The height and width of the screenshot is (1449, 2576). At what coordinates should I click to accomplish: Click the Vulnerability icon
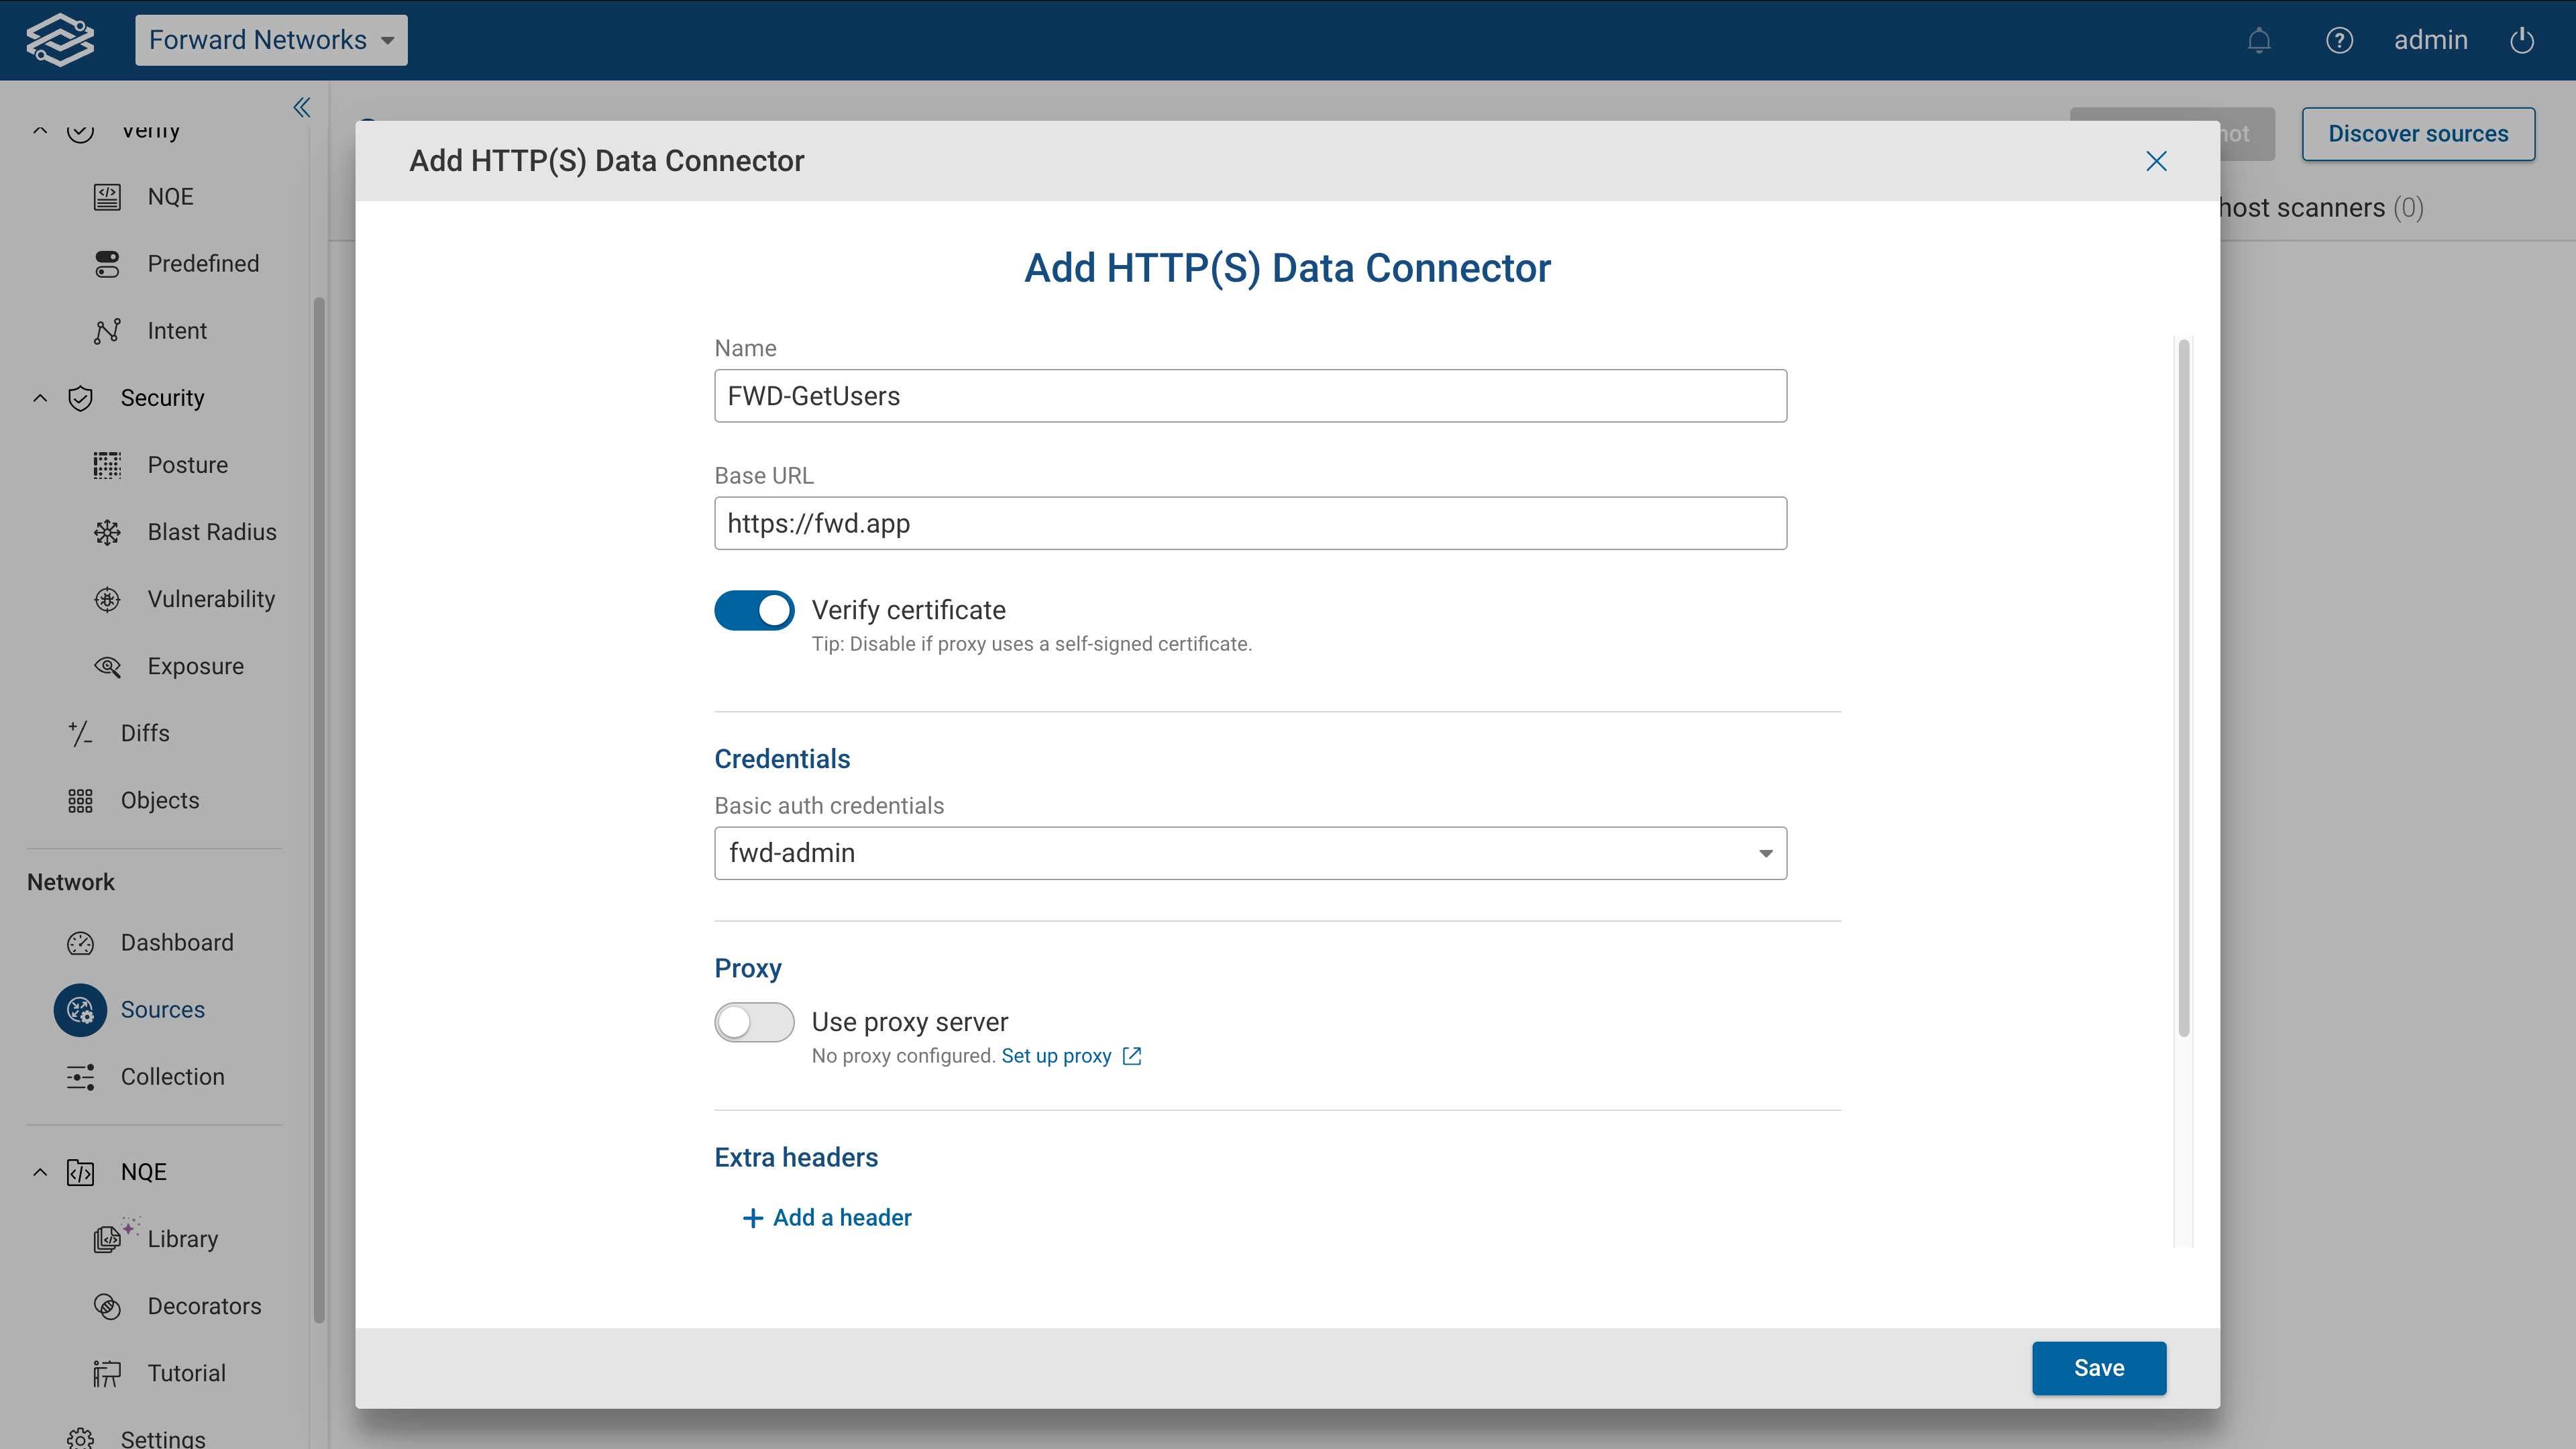107,598
